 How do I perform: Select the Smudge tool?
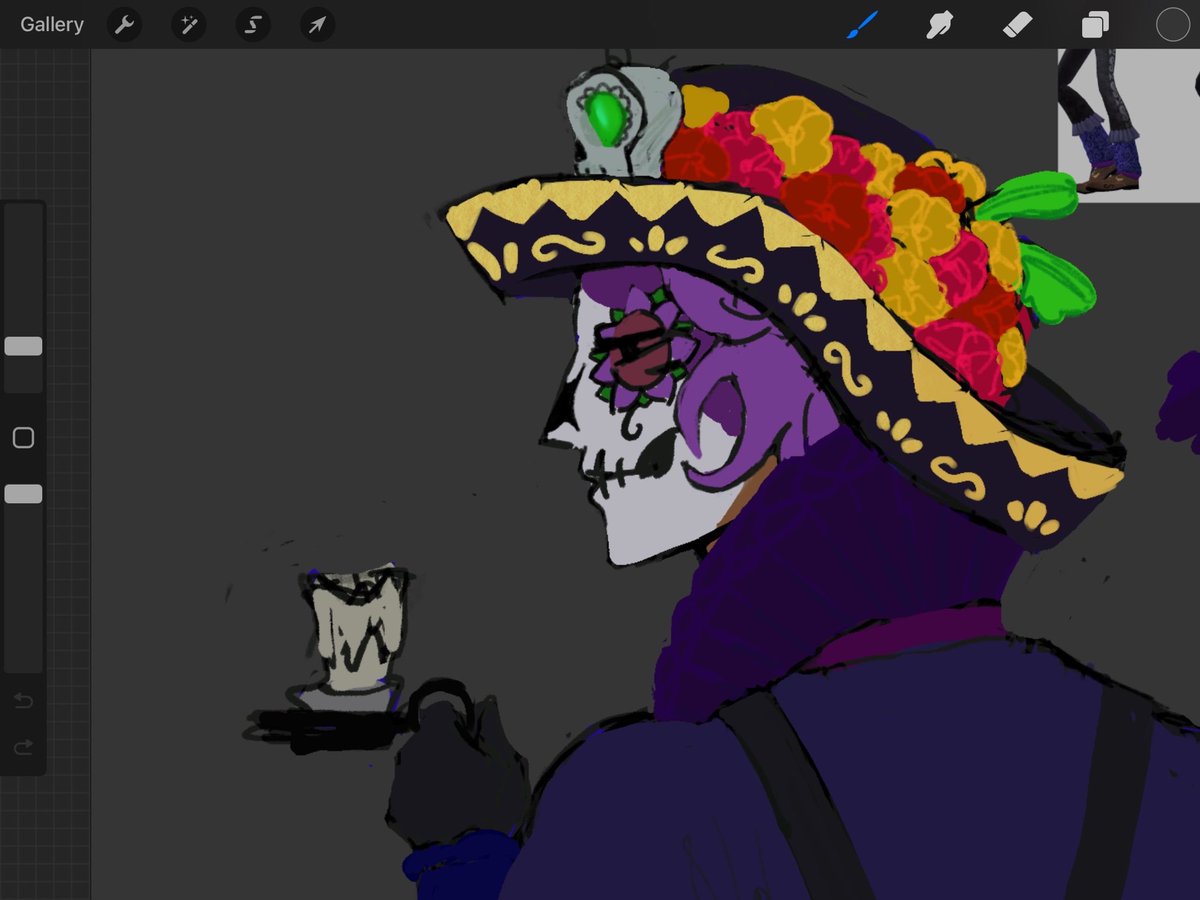click(939, 25)
